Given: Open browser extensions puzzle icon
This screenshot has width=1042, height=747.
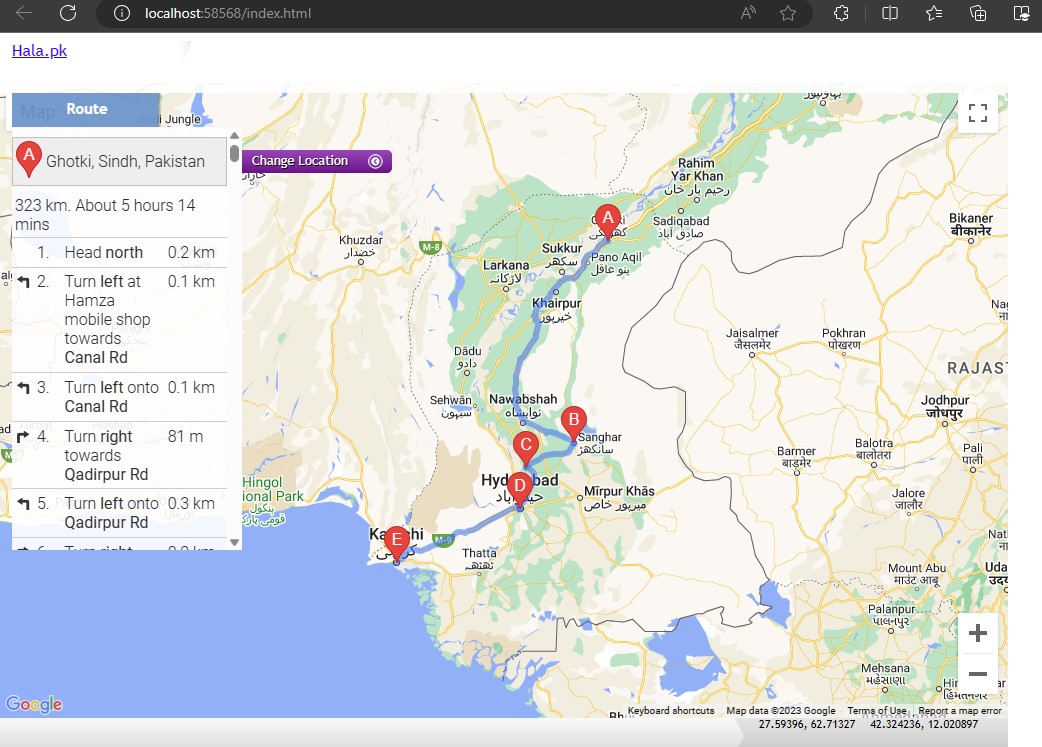Looking at the screenshot, I should click(x=841, y=13).
